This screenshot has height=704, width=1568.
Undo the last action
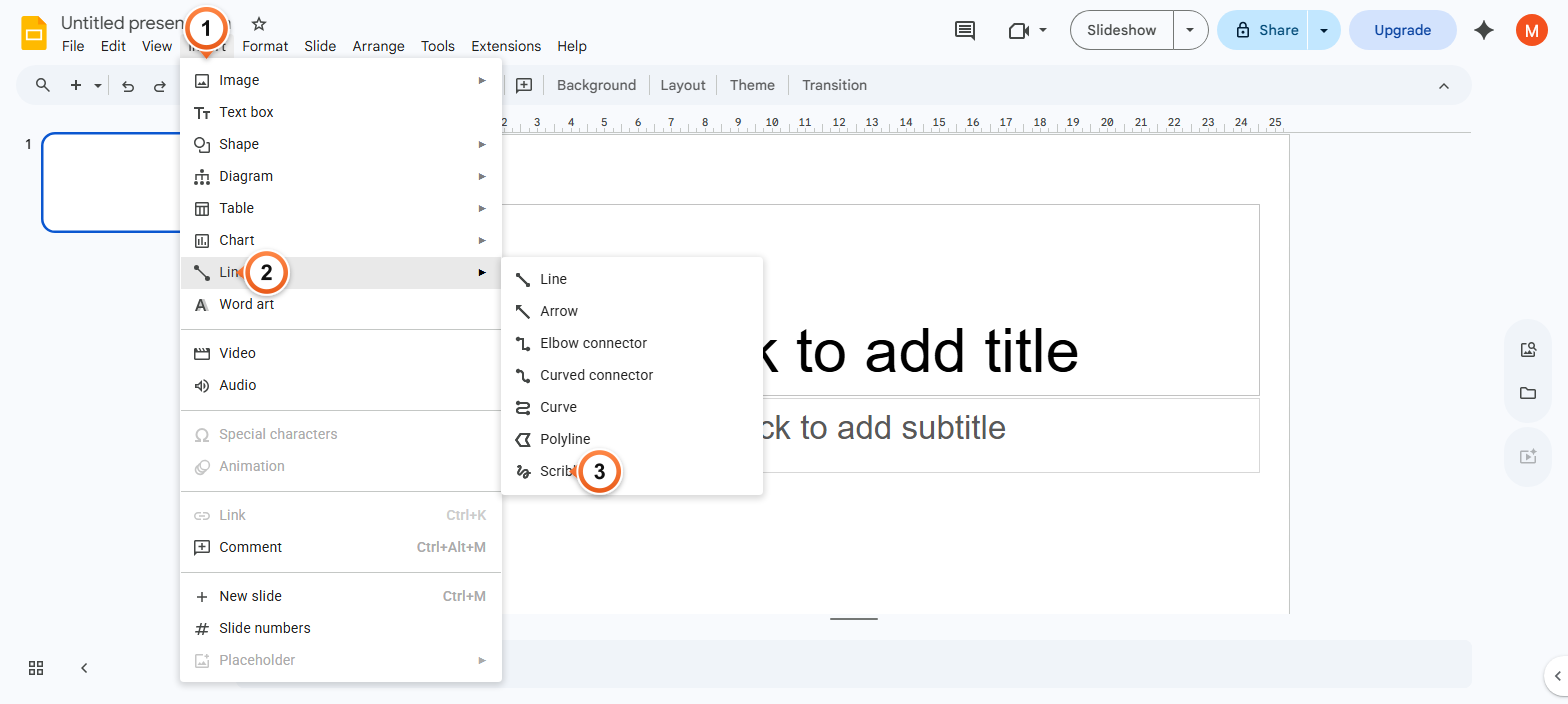[x=128, y=86]
